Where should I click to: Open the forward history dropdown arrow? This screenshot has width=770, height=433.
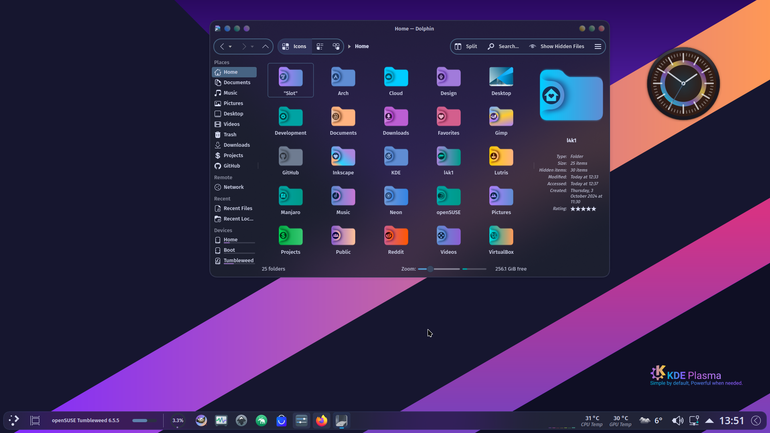[252, 47]
